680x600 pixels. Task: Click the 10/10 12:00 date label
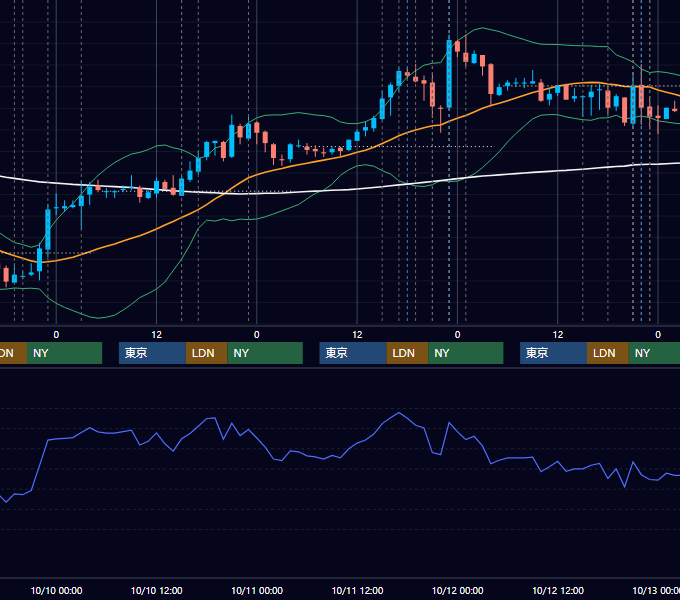coord(157,590)
